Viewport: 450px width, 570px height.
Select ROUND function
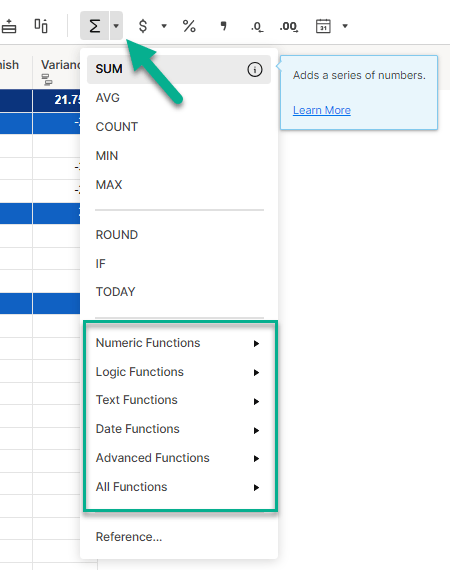pos(179,235)
